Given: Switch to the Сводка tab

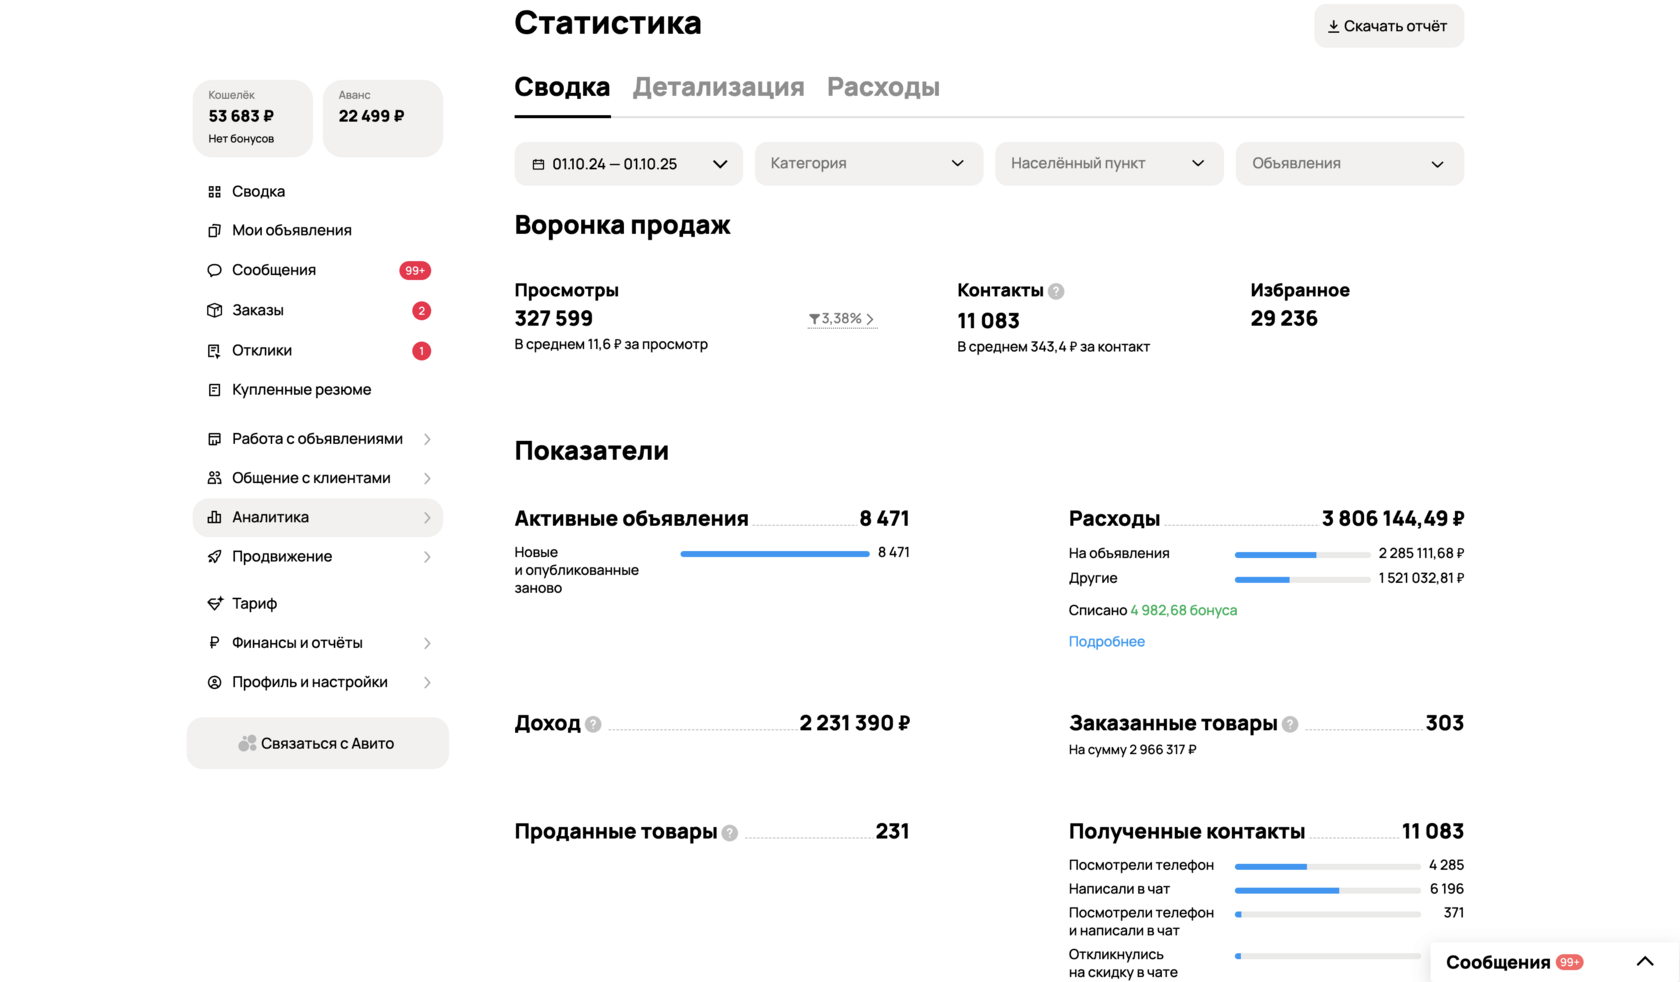Looking at the screenshot, I should 562,87.
